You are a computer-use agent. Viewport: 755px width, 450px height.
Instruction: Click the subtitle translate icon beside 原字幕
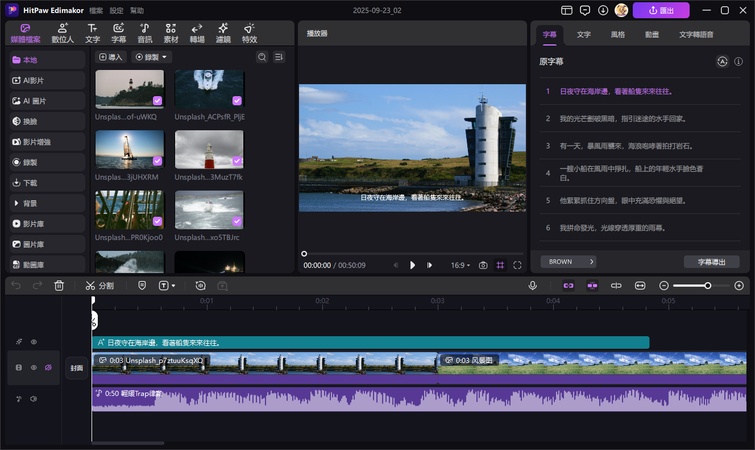click(722, 62)
